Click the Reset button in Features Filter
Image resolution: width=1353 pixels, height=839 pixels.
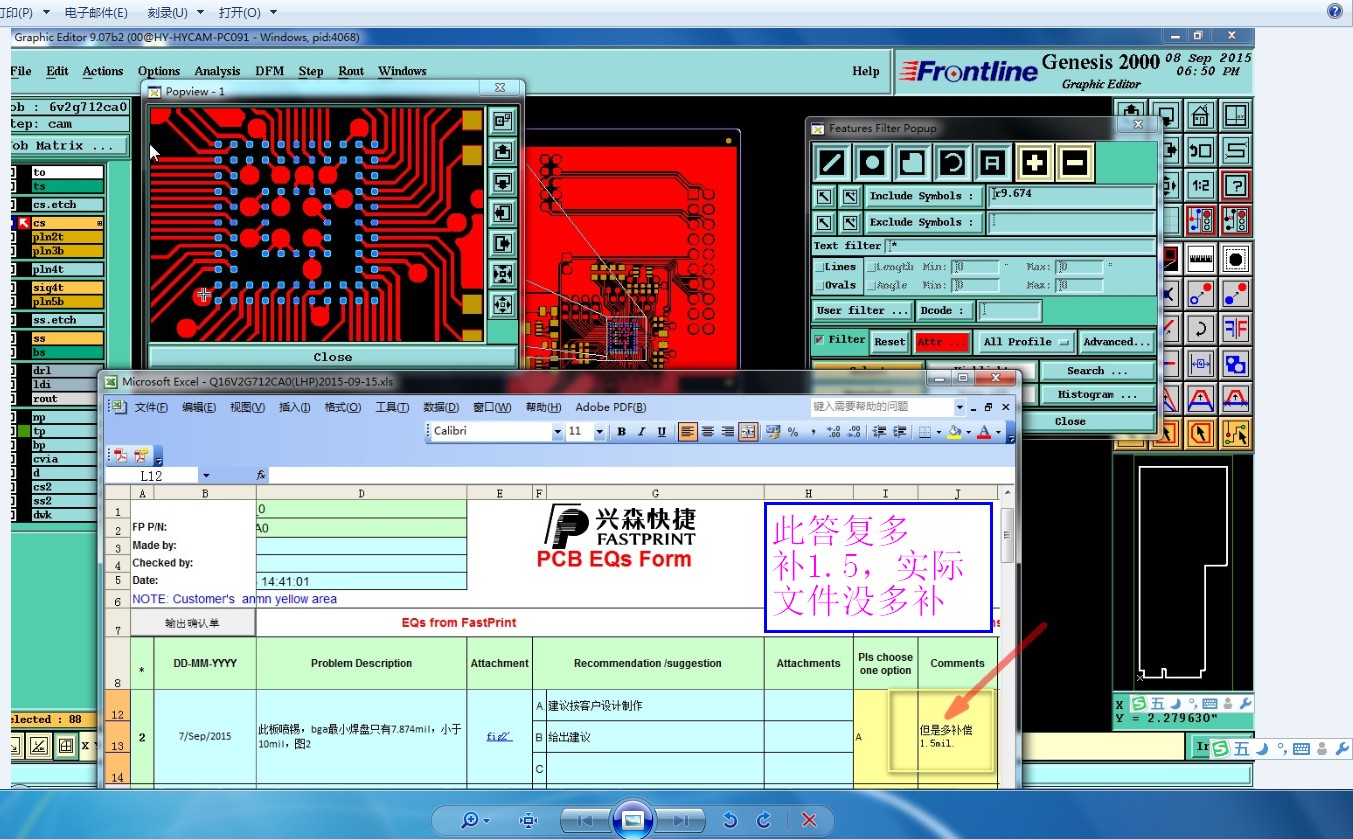tap(889, 342)
